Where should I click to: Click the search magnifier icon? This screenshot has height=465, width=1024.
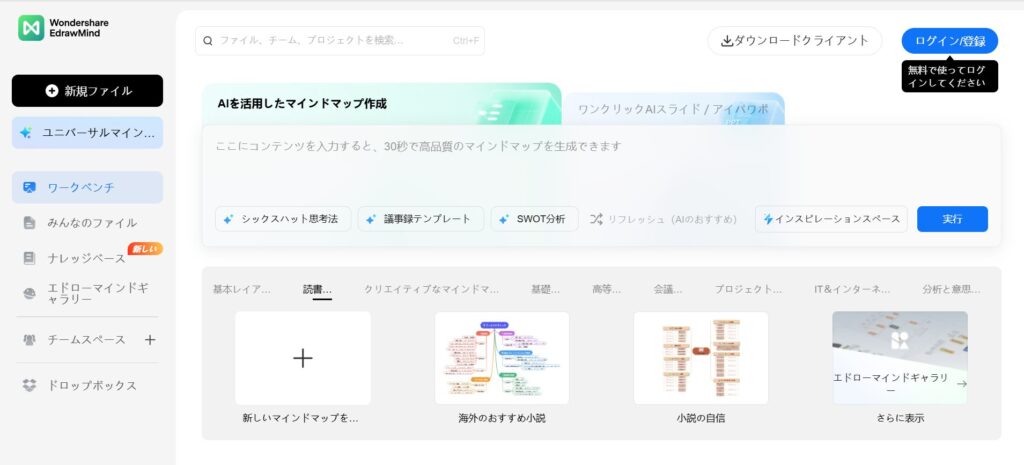tap(208, 40)
